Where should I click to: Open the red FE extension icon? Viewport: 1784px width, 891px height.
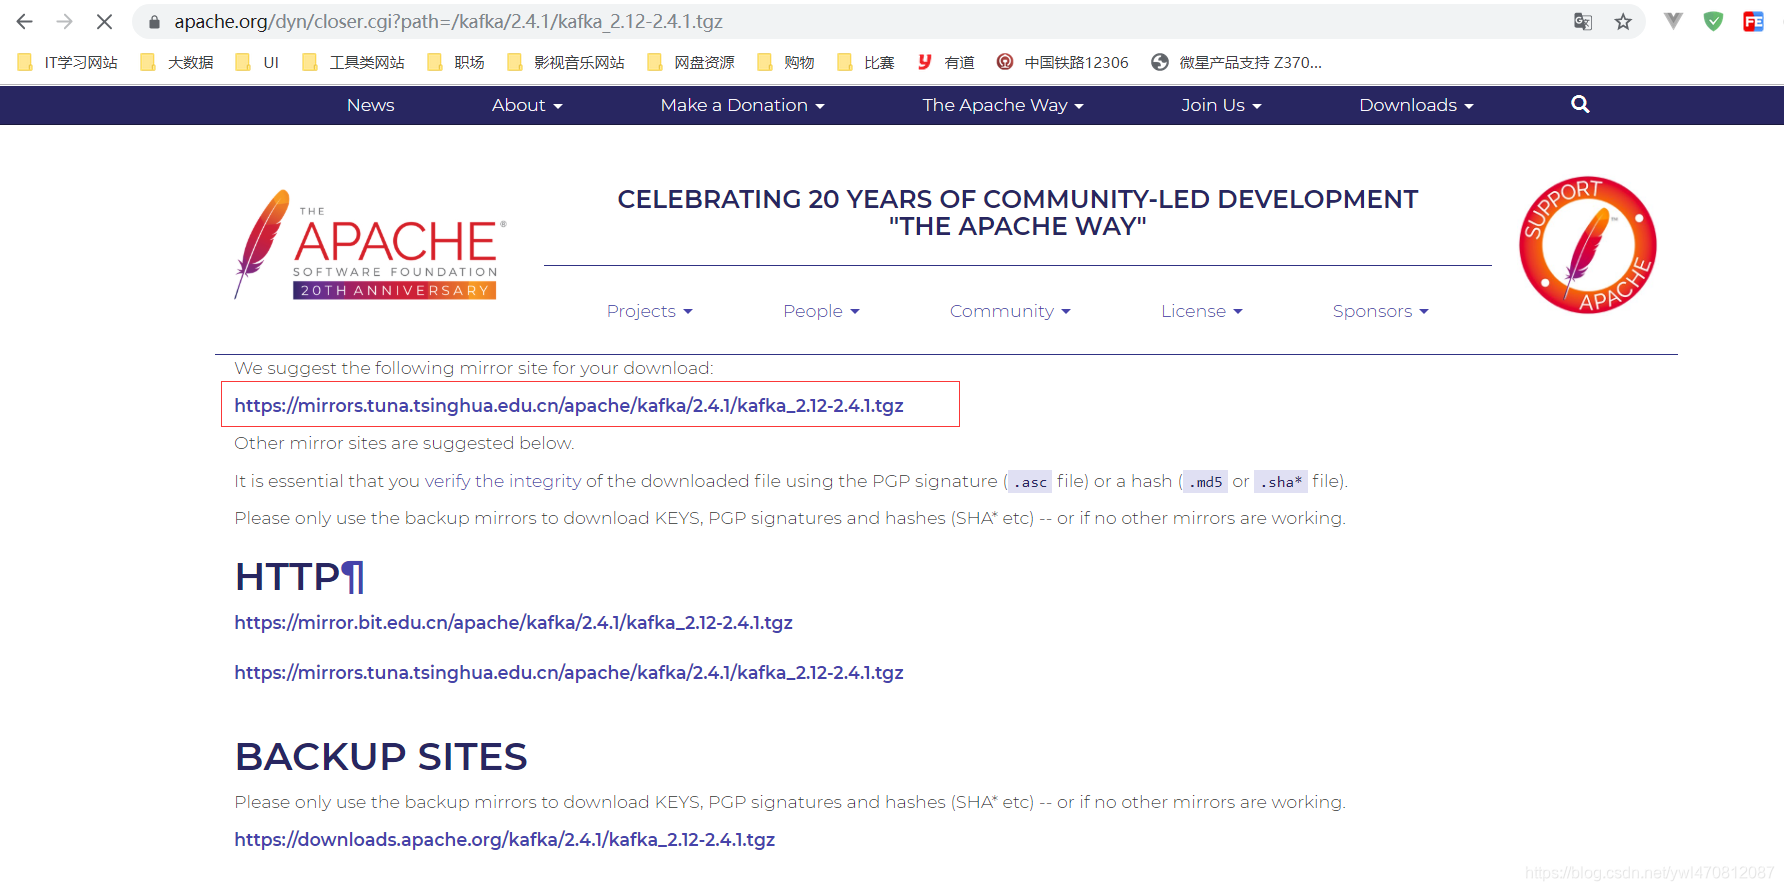point(1753,21)
